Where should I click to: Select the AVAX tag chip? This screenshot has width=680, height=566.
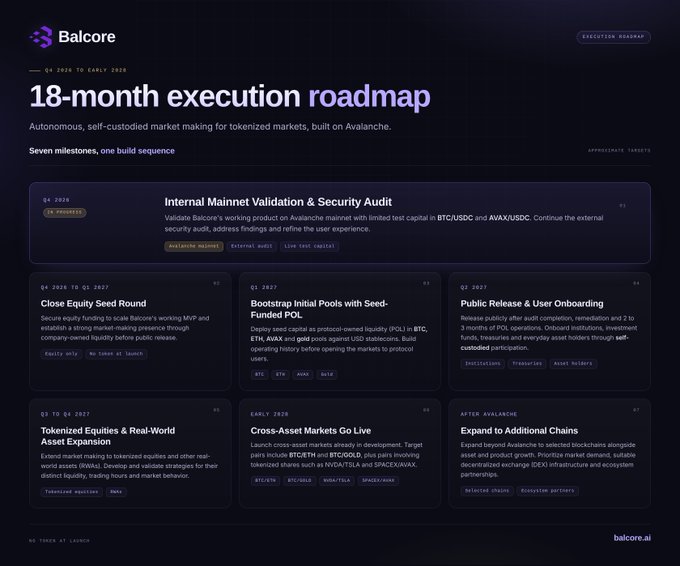(x=303, y=374)
